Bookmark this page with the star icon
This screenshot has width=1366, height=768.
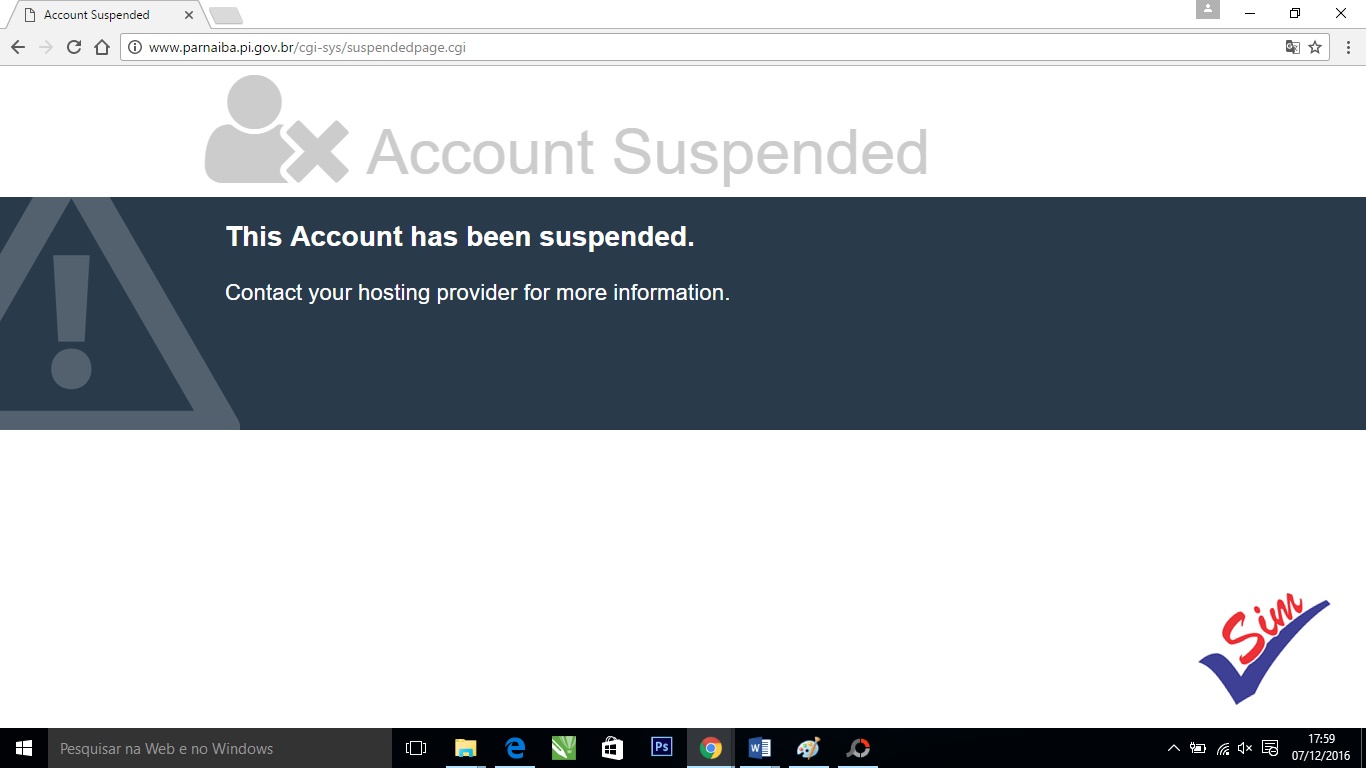[1315, 47]
